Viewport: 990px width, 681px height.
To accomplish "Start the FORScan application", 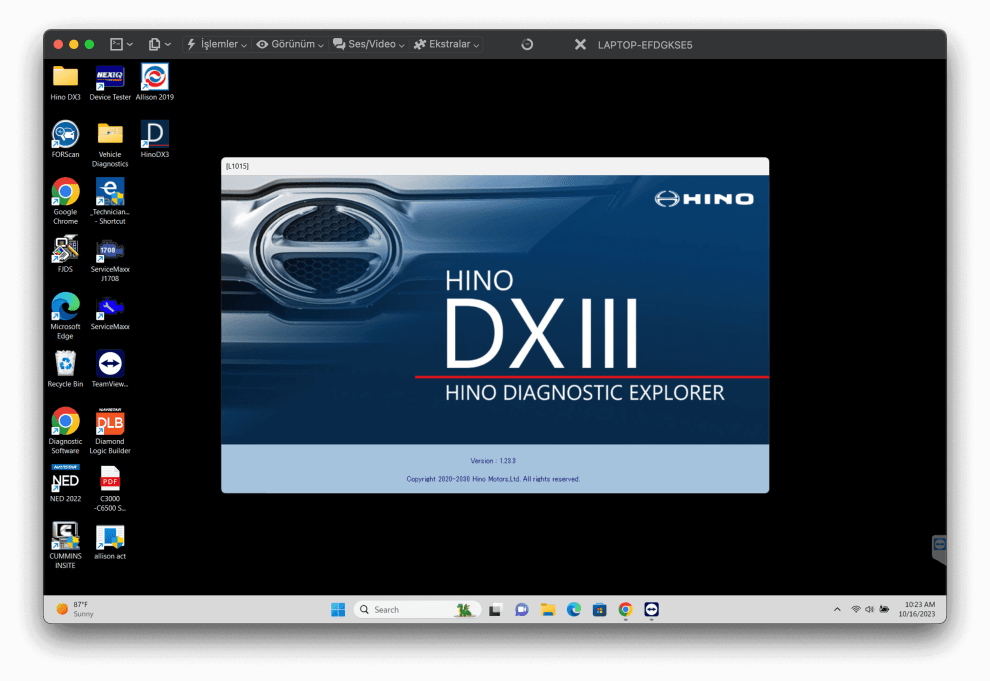I will 65,134.
